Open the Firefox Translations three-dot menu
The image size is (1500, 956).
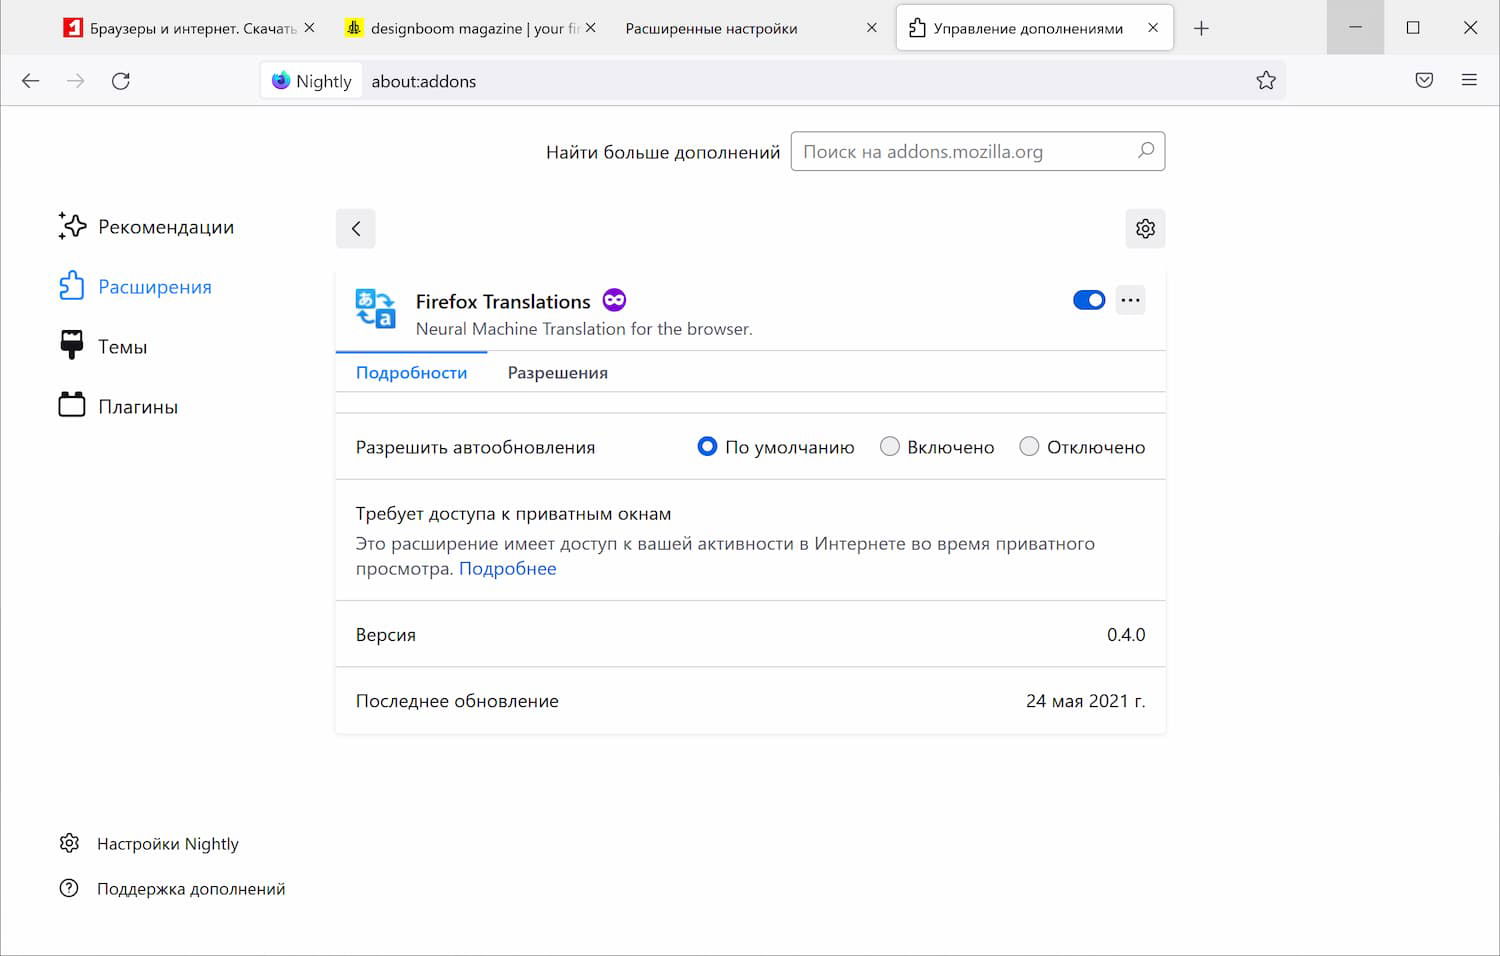coord(1130,300)
